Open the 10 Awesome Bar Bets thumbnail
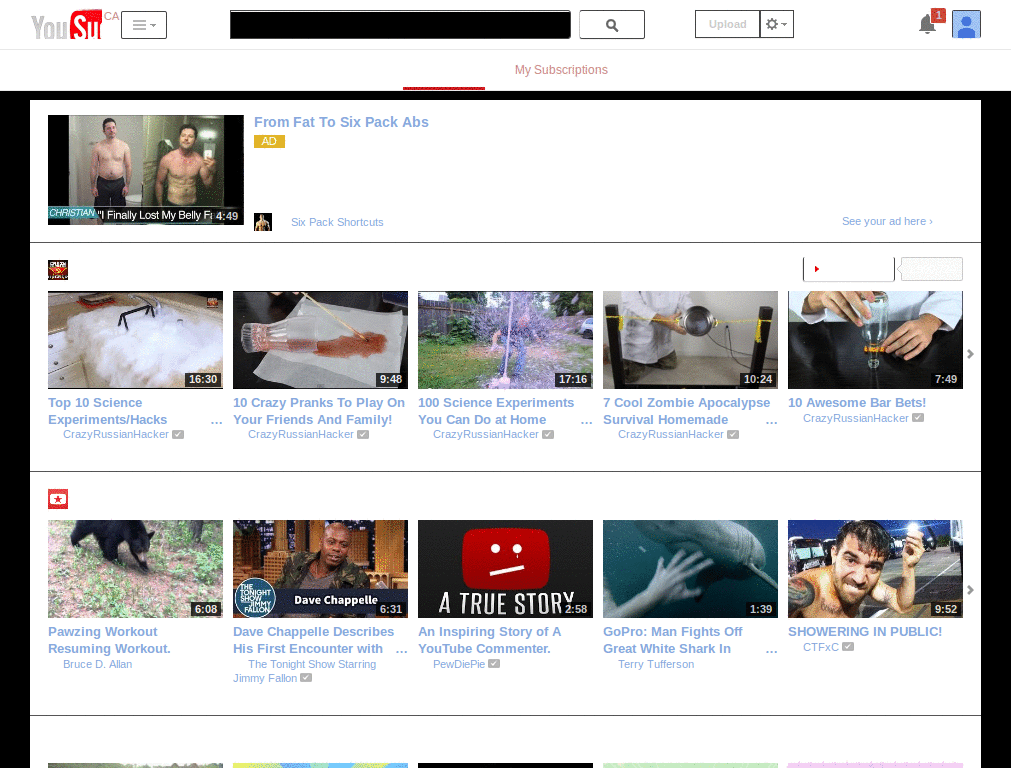This screenshot has width=1024, height=768. (x=875, y=340)
